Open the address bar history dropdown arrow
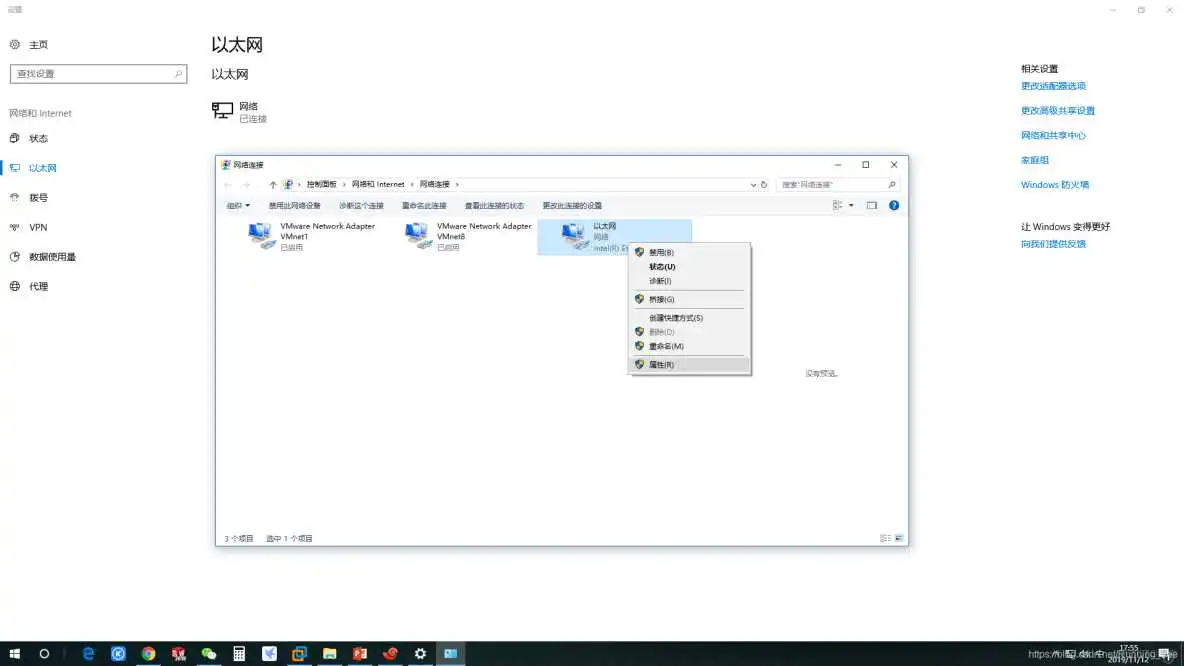The image size is (1184, 666). tap(752, 184)
